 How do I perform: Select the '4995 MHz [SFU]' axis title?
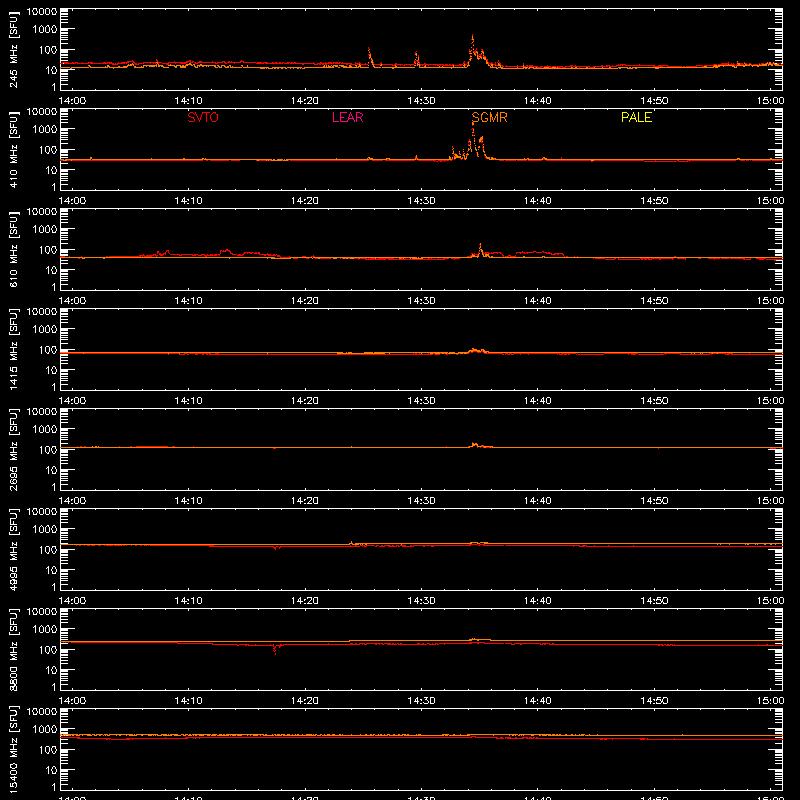(13, 549)
